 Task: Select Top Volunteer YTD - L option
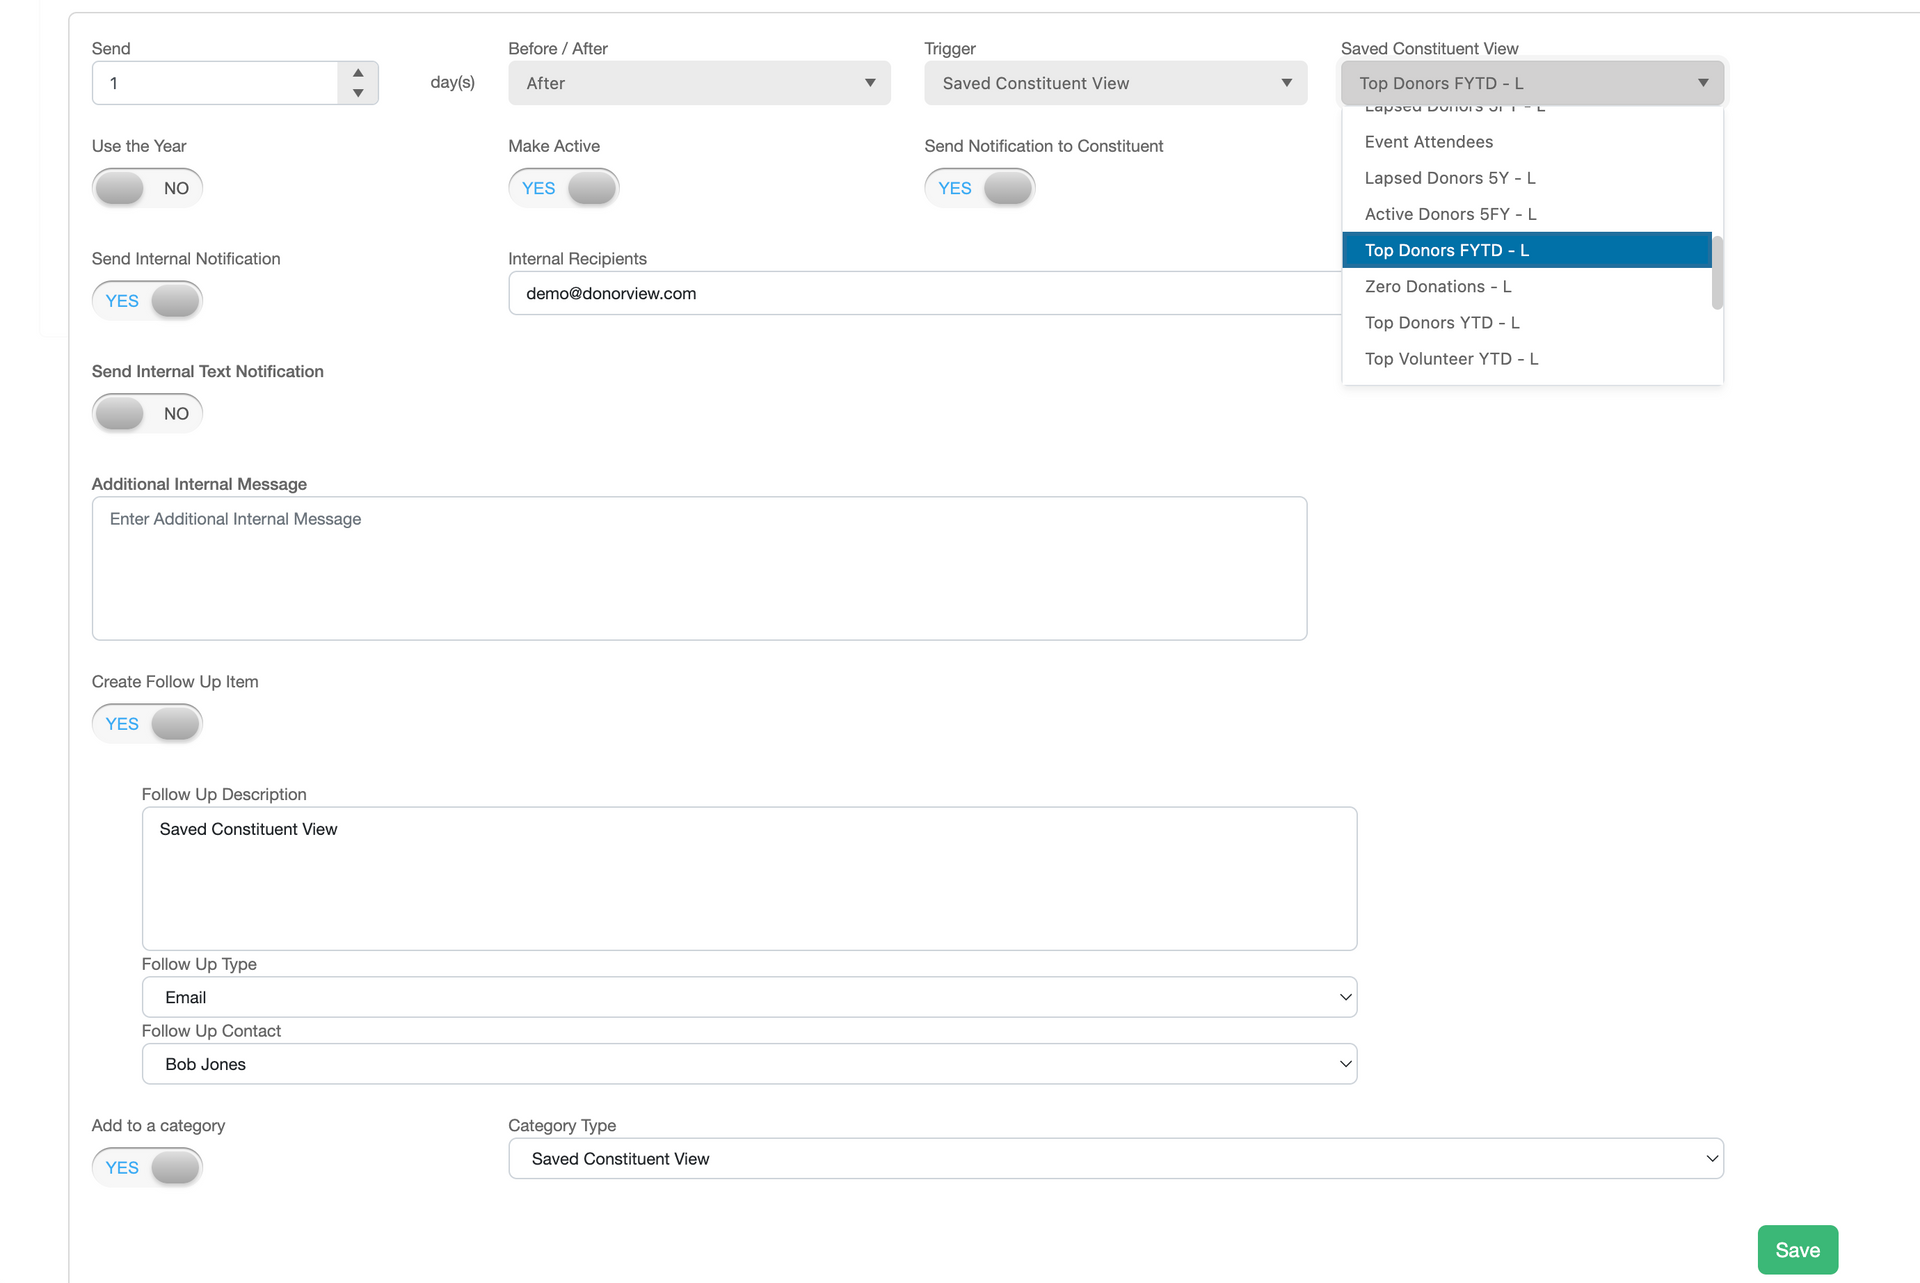(x=1451, y=359)
